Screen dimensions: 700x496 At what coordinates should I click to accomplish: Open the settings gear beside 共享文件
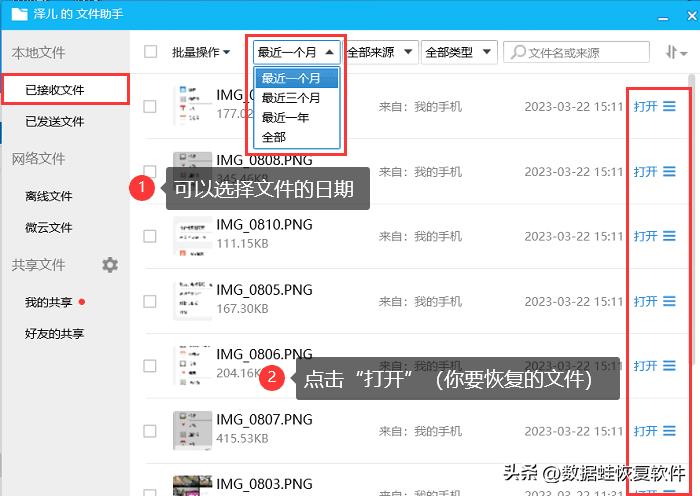click(110, 265)
